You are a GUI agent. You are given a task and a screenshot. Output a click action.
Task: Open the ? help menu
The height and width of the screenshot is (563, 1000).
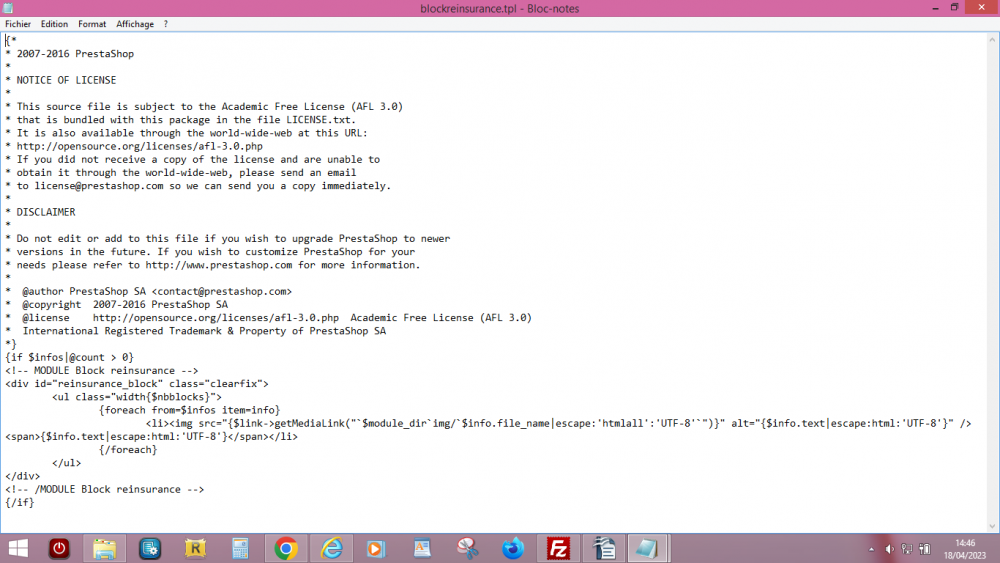[166, 24]
